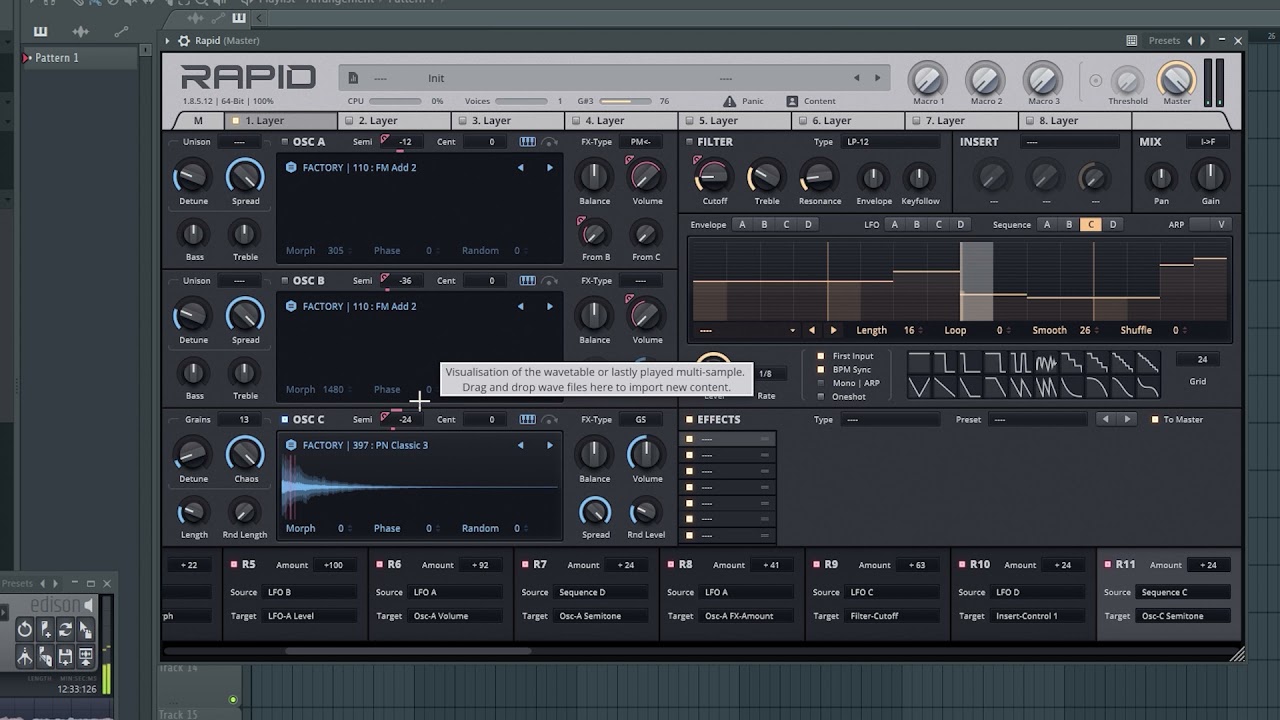Select Envelope slot B
The height and width of the screenshot is (720, 1280).
pos(764,225)
